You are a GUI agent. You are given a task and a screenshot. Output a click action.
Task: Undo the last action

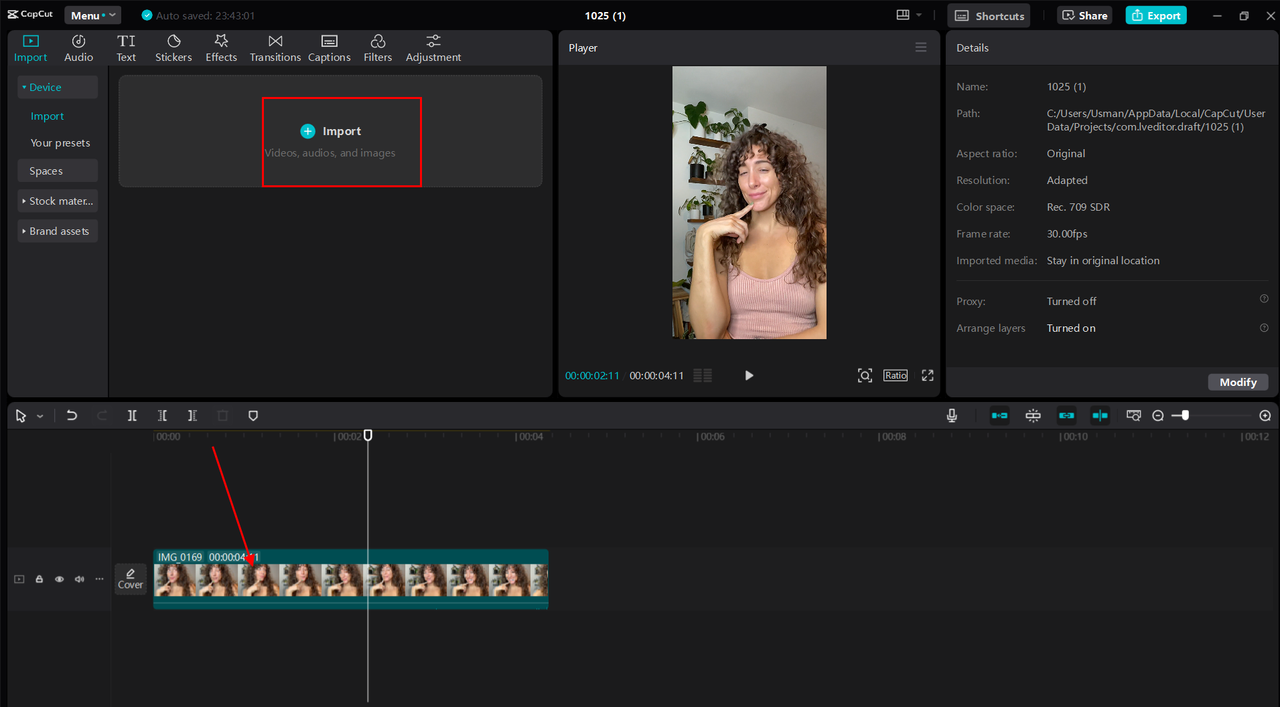72,416
